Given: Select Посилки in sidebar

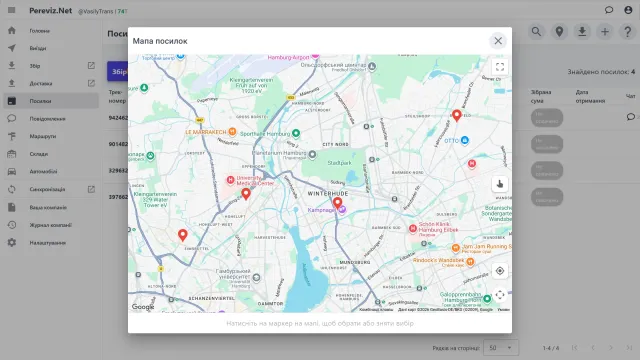Looking at the screenshot, I should pos(51,101).
